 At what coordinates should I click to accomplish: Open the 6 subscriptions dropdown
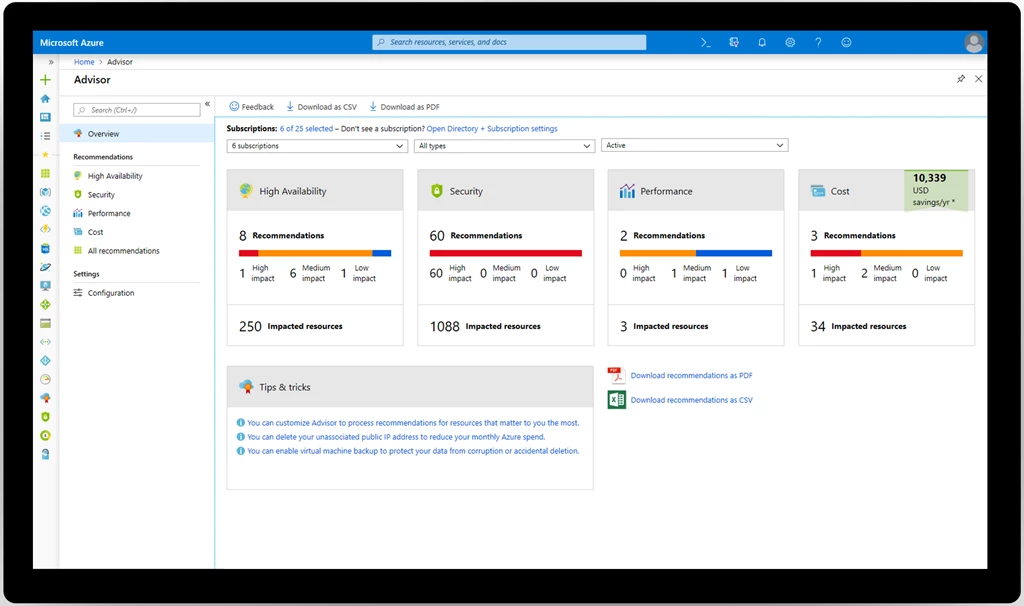tap(316, 146)
